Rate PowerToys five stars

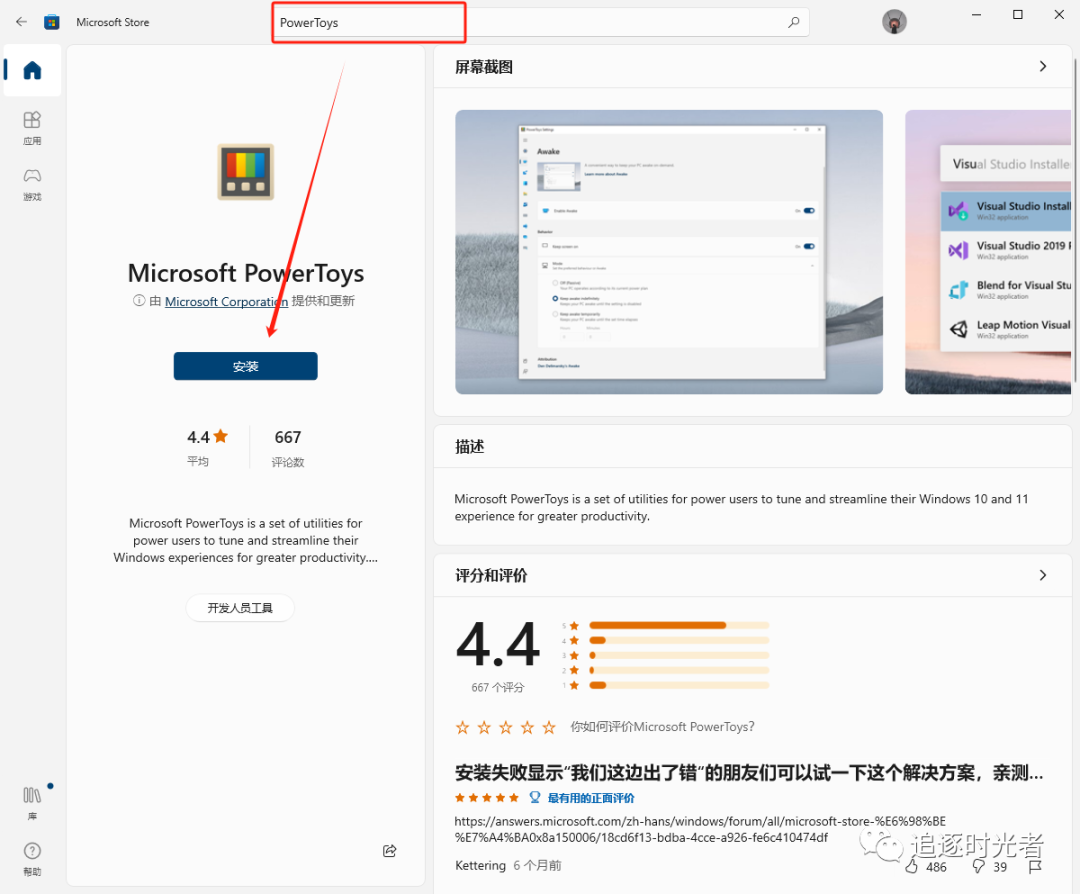548,728
